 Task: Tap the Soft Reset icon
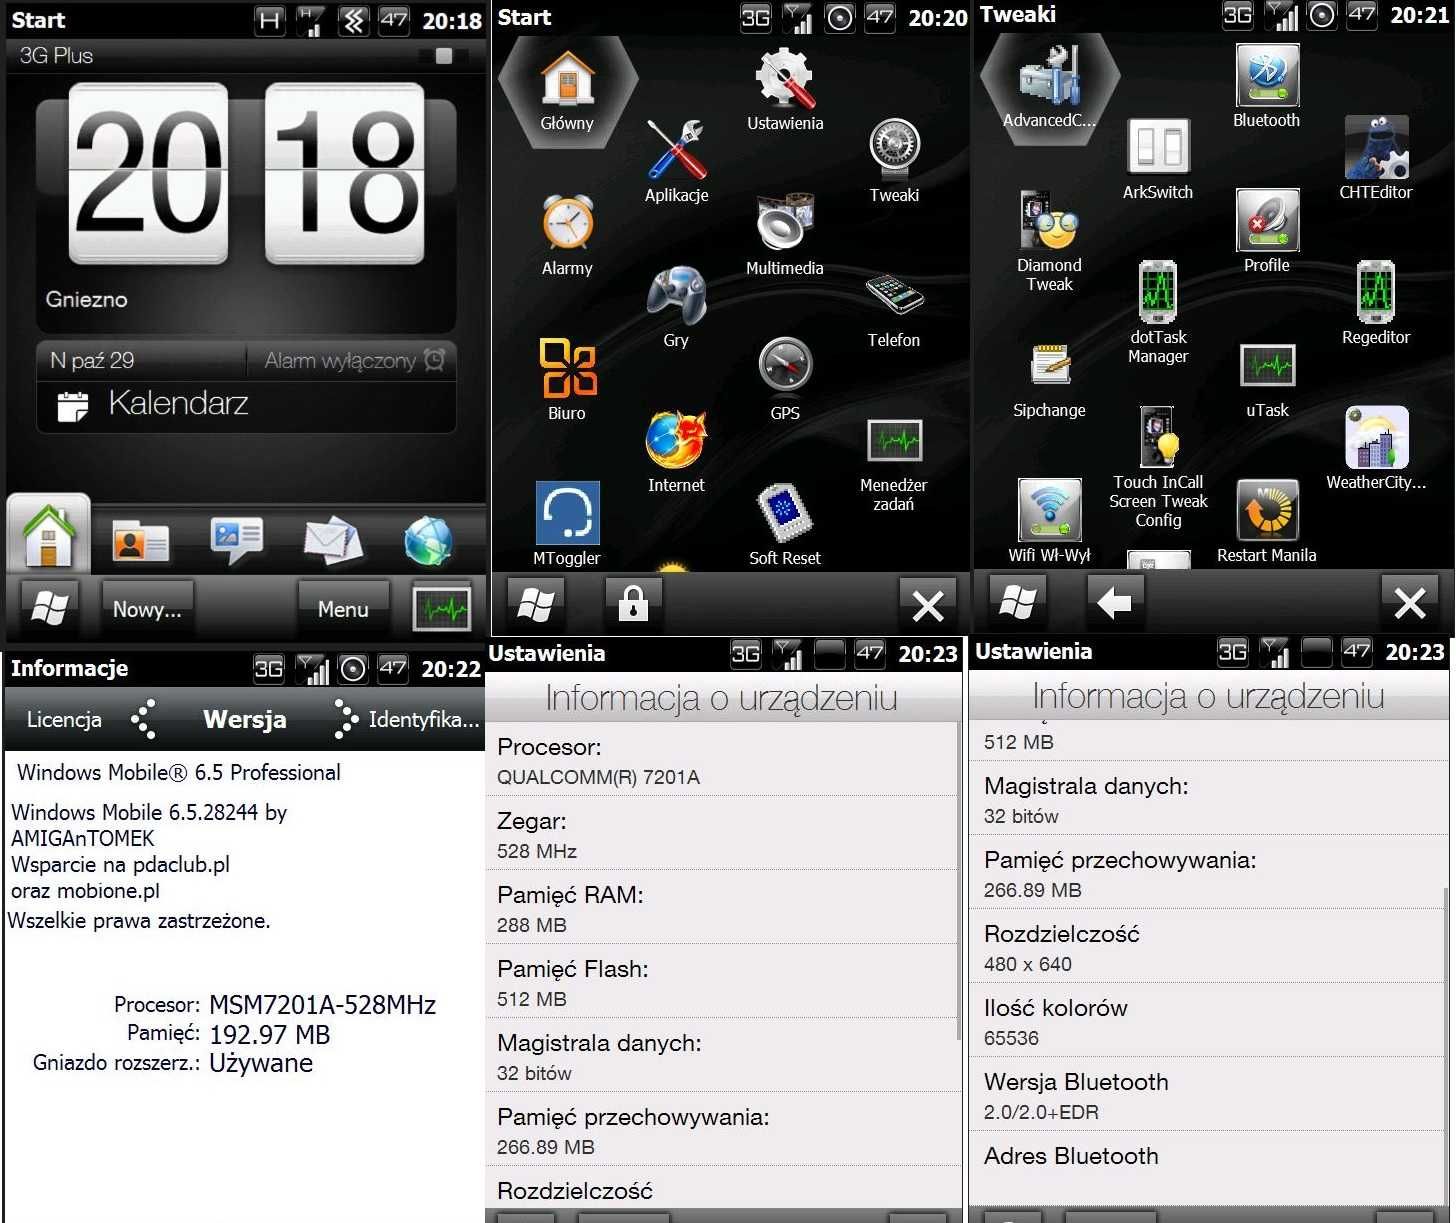tap(785, 512)
